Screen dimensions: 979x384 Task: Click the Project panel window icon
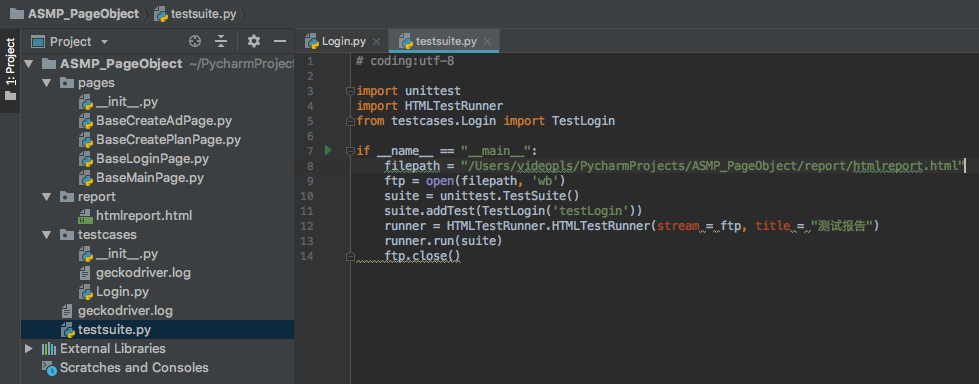coord(38,42)
